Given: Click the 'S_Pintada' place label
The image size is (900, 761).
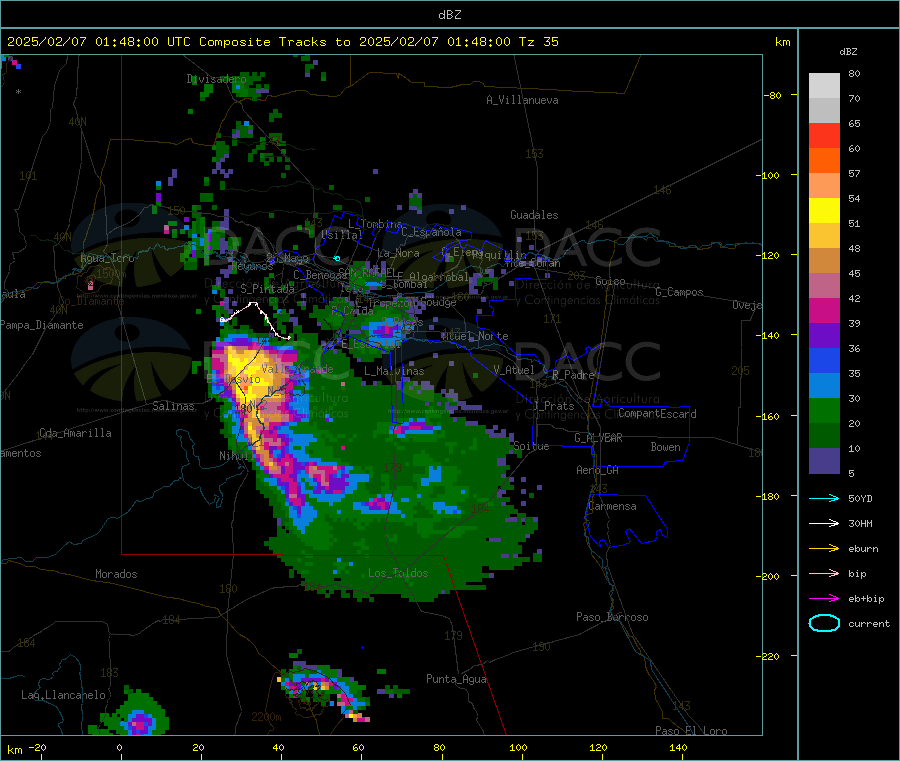Looking at the screenshot, I should [267, 289].
